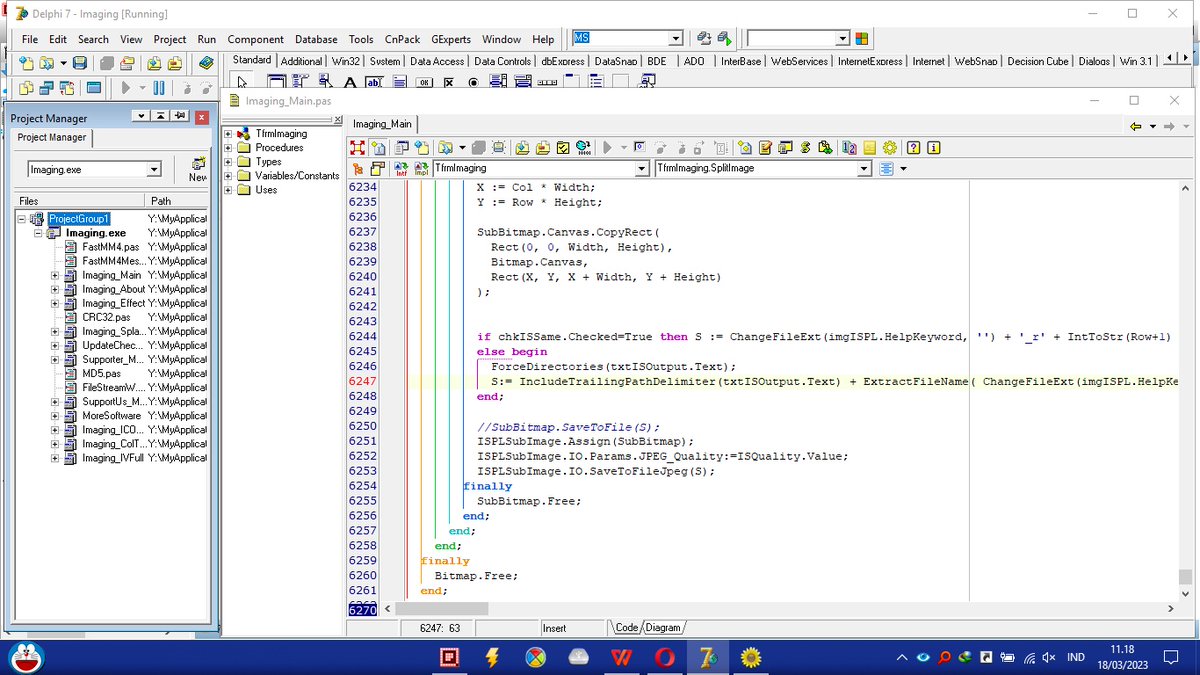1200x675 pixels.
Task: Close the code explorer pane with X
Action: (337, 120)
